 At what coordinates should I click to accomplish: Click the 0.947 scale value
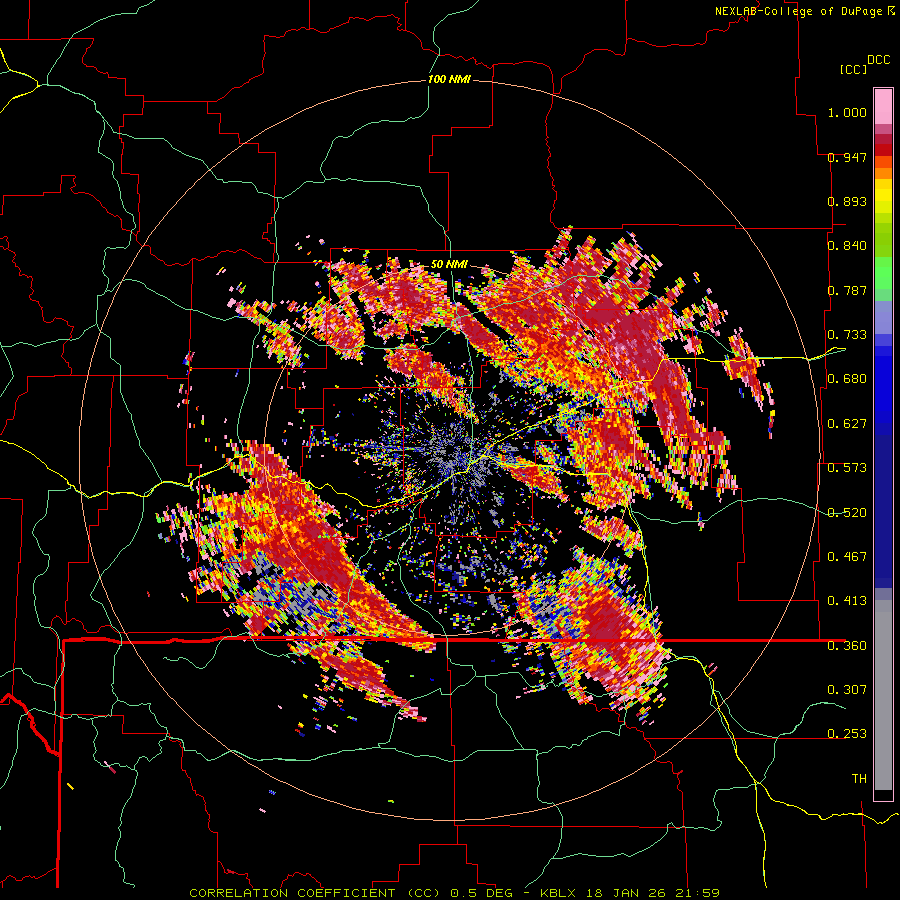(847, 157)
